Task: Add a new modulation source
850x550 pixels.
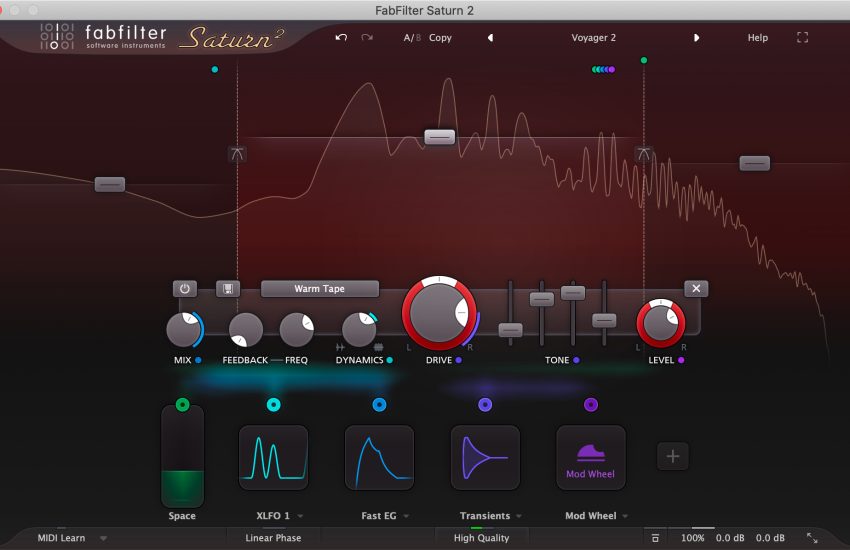Action: (673, 456)
